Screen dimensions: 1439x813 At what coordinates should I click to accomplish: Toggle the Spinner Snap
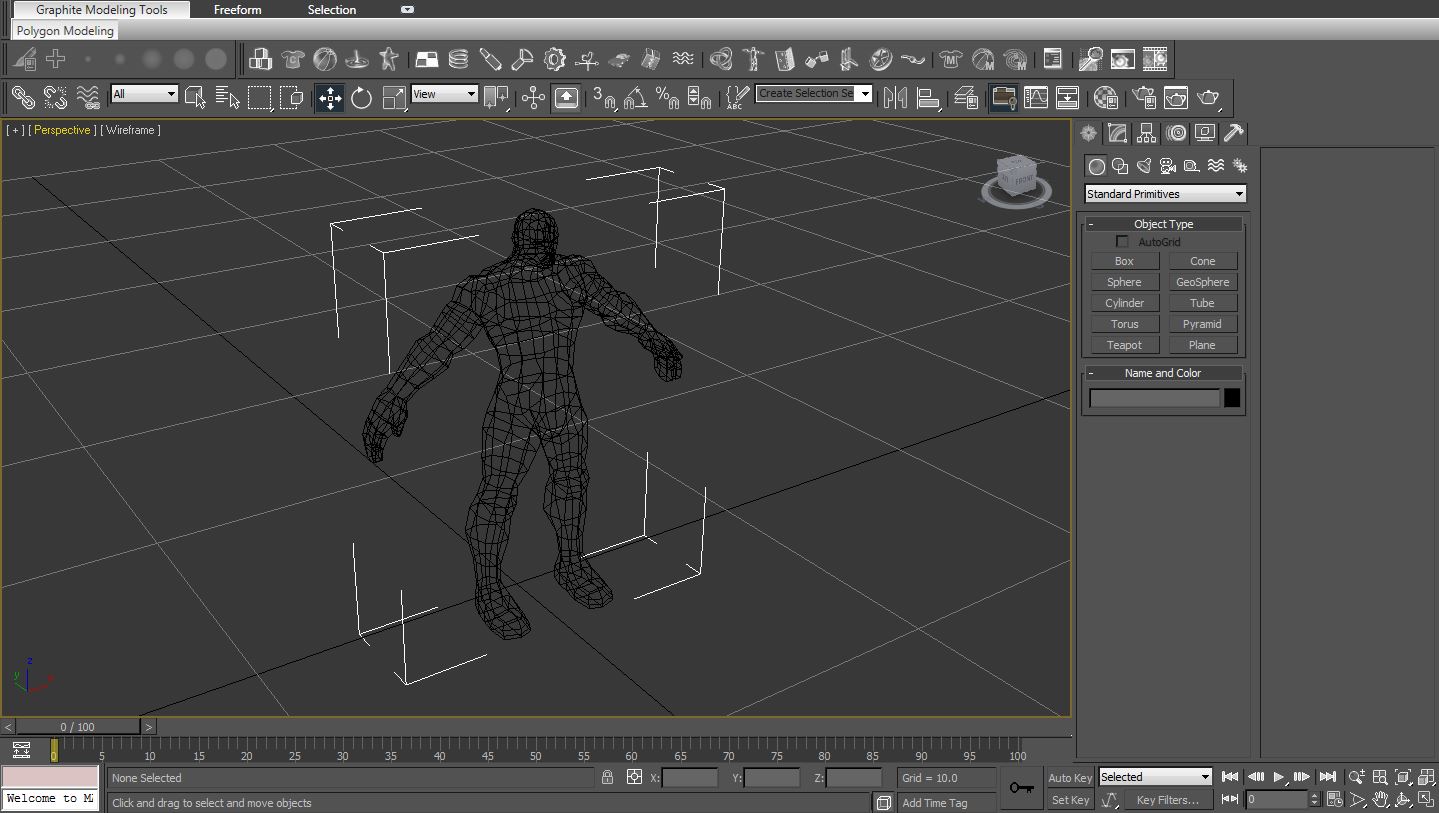pyautogui.click(x=699, y=97)
